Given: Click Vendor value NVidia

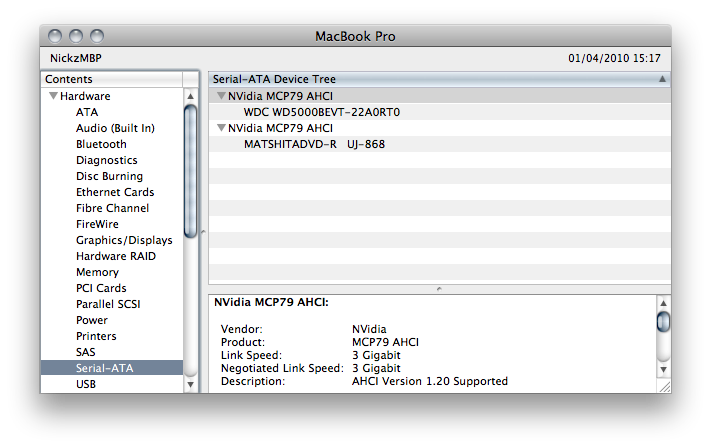Looking at the screenshot, I should [x=369, y=329].
